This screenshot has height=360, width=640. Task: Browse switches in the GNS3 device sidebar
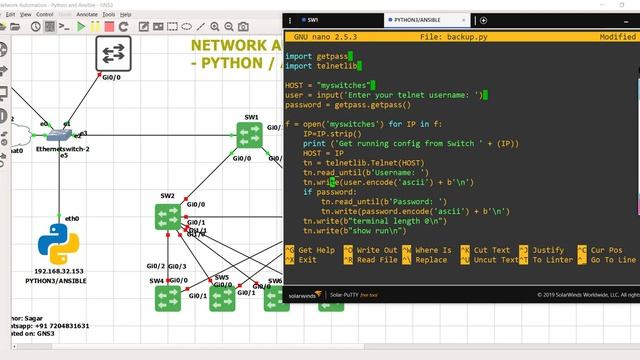(3, 71)
